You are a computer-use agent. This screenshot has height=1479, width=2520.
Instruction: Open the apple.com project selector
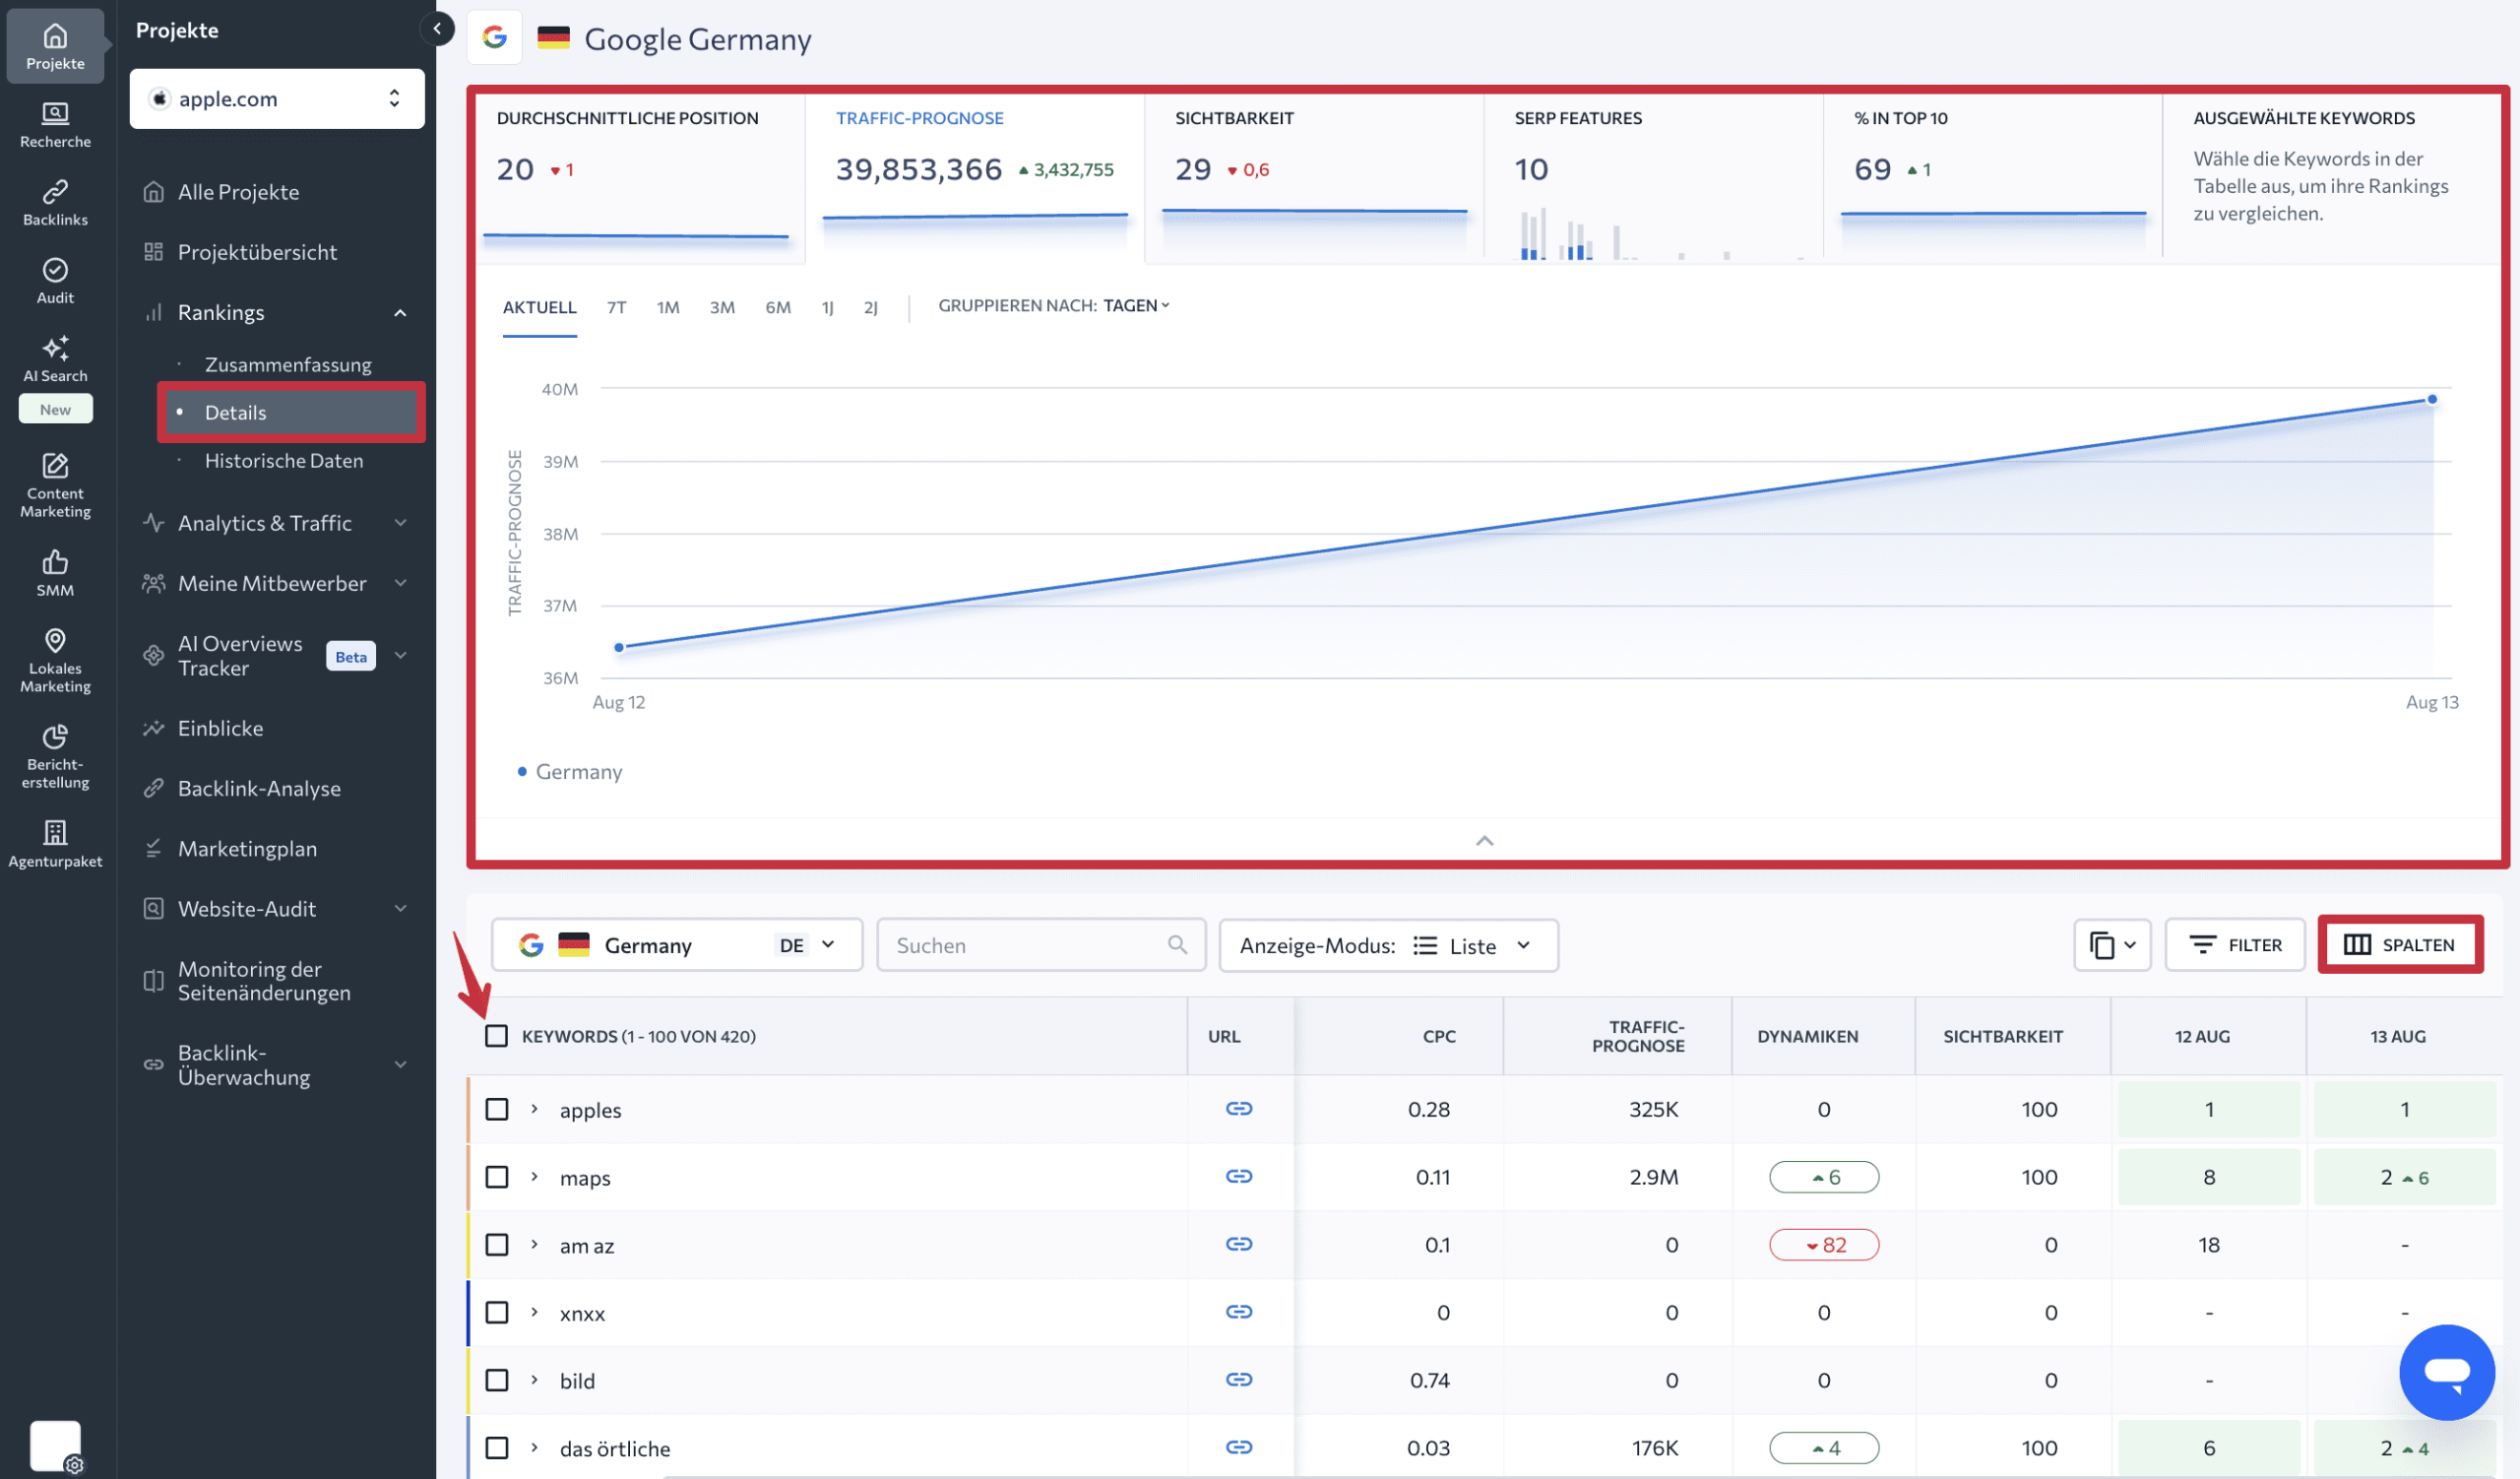[277, 98]
